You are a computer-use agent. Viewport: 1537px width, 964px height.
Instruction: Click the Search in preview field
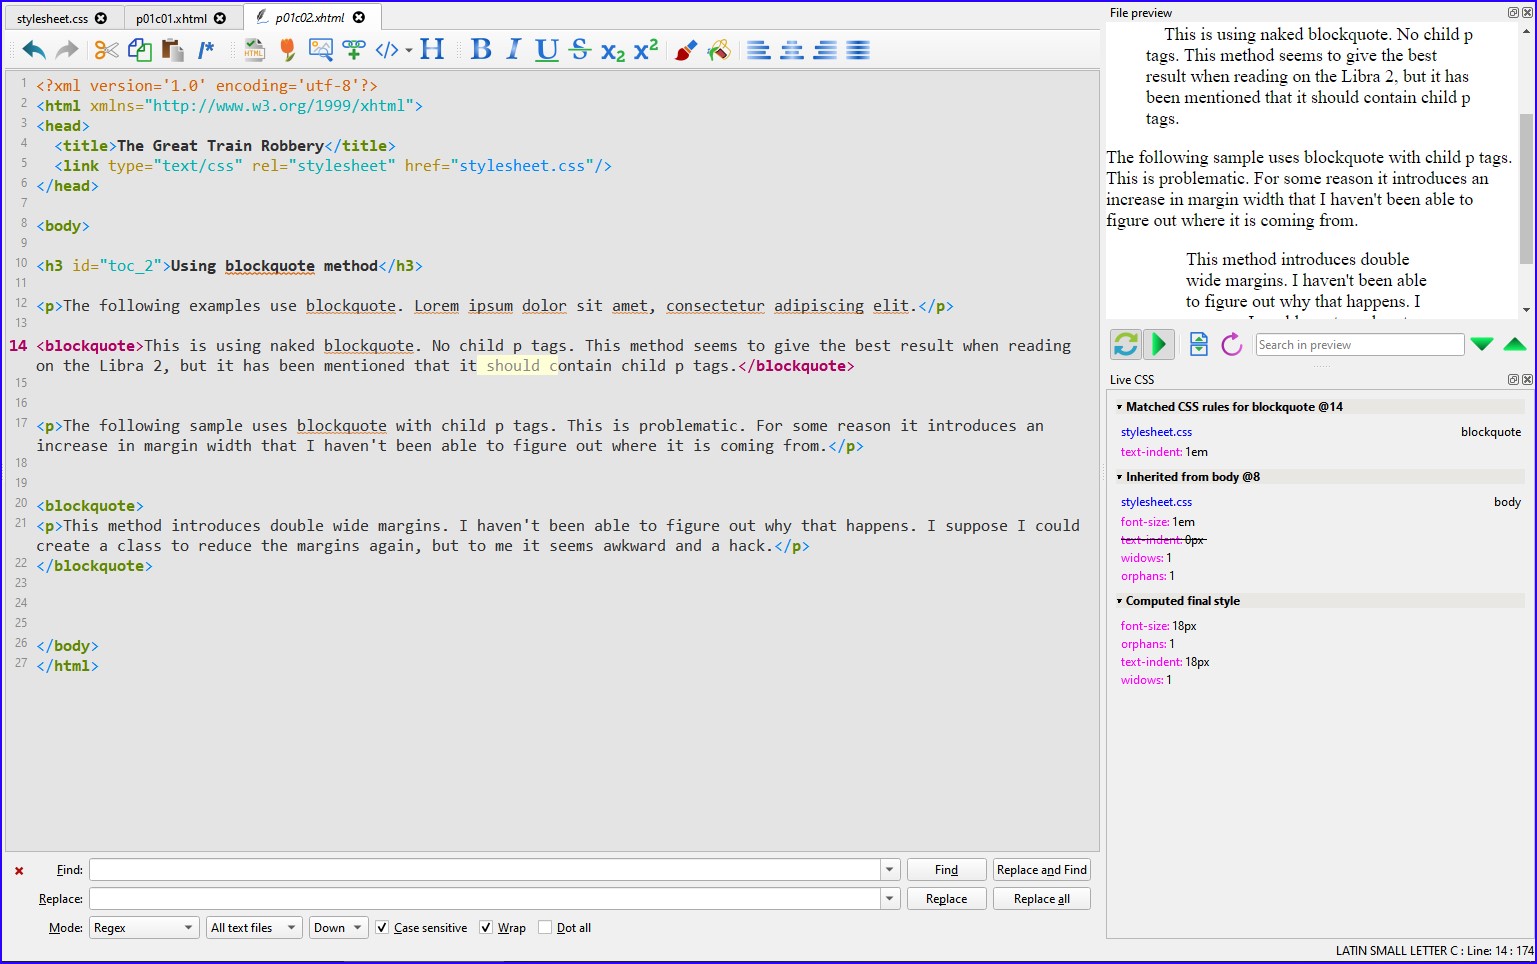click(x=1359, y=345)
